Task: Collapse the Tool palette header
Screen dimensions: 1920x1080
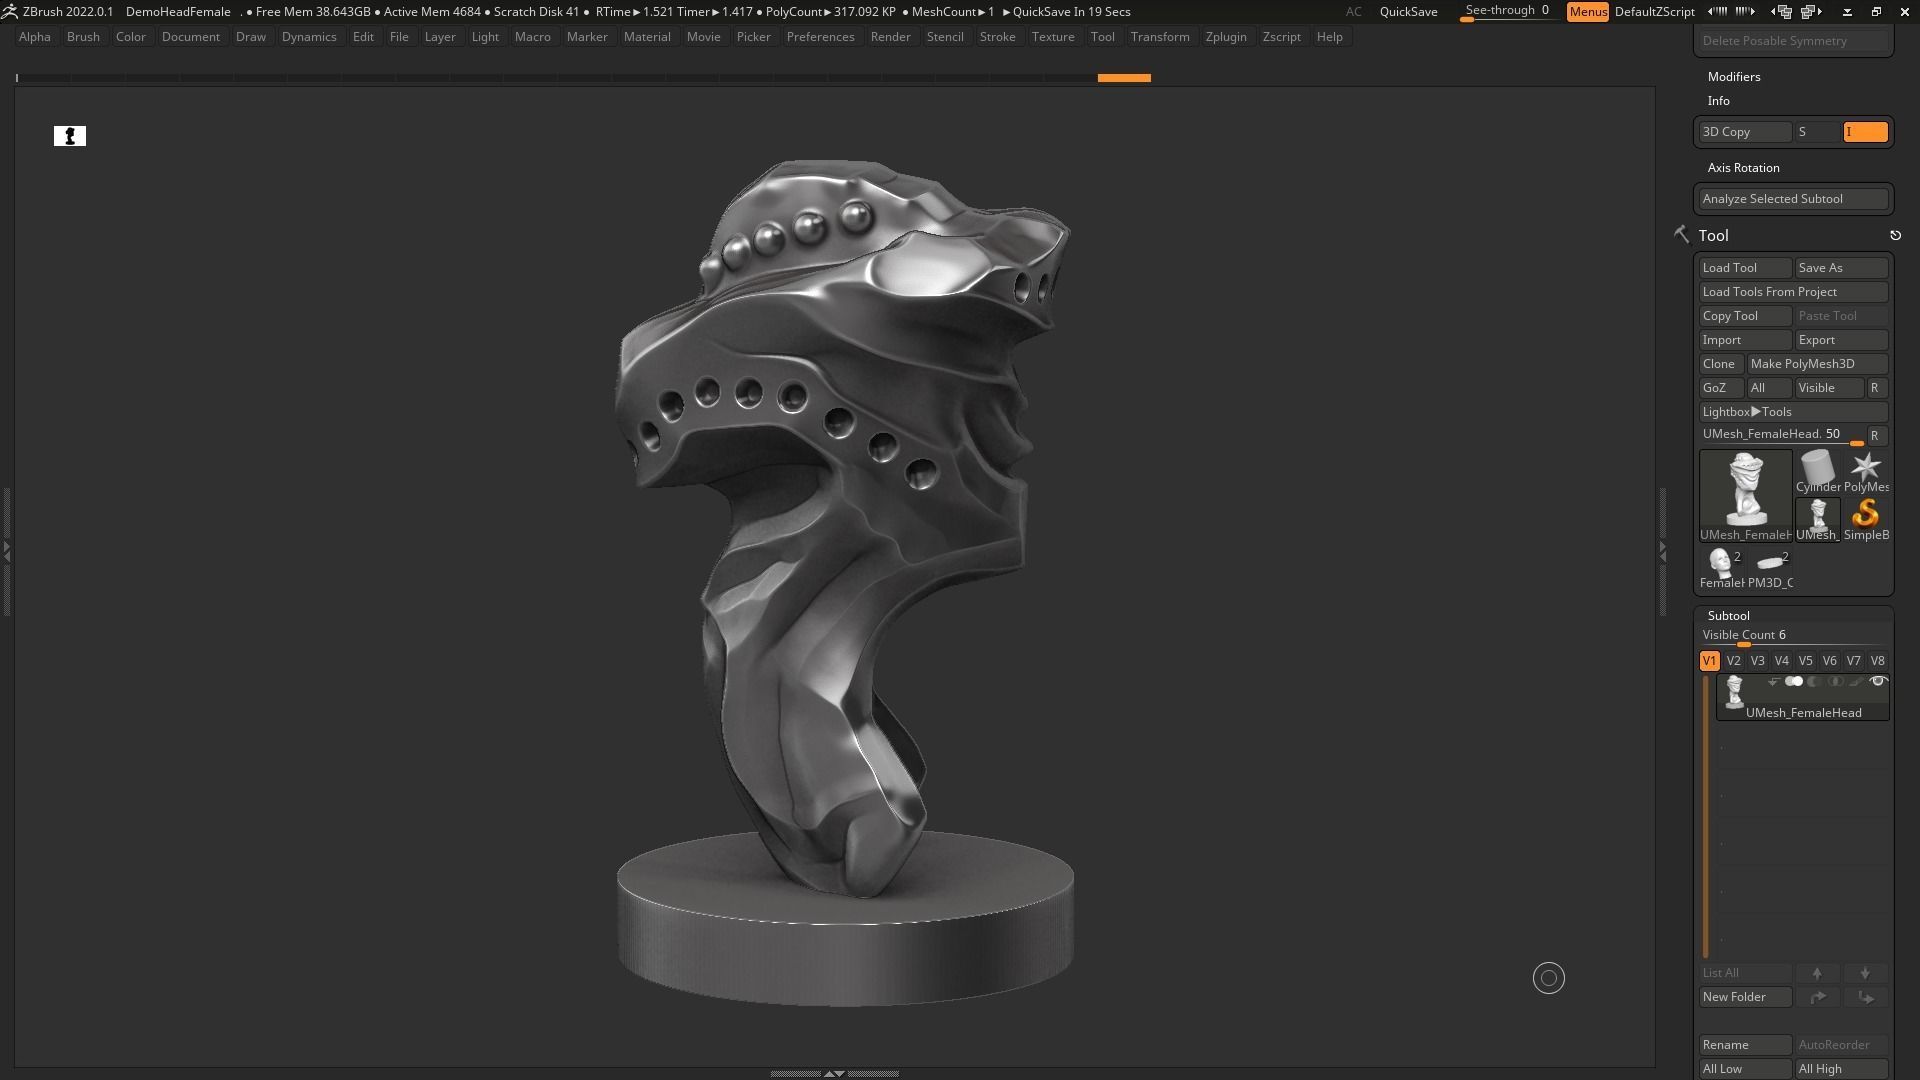Action: [1713, 236]
